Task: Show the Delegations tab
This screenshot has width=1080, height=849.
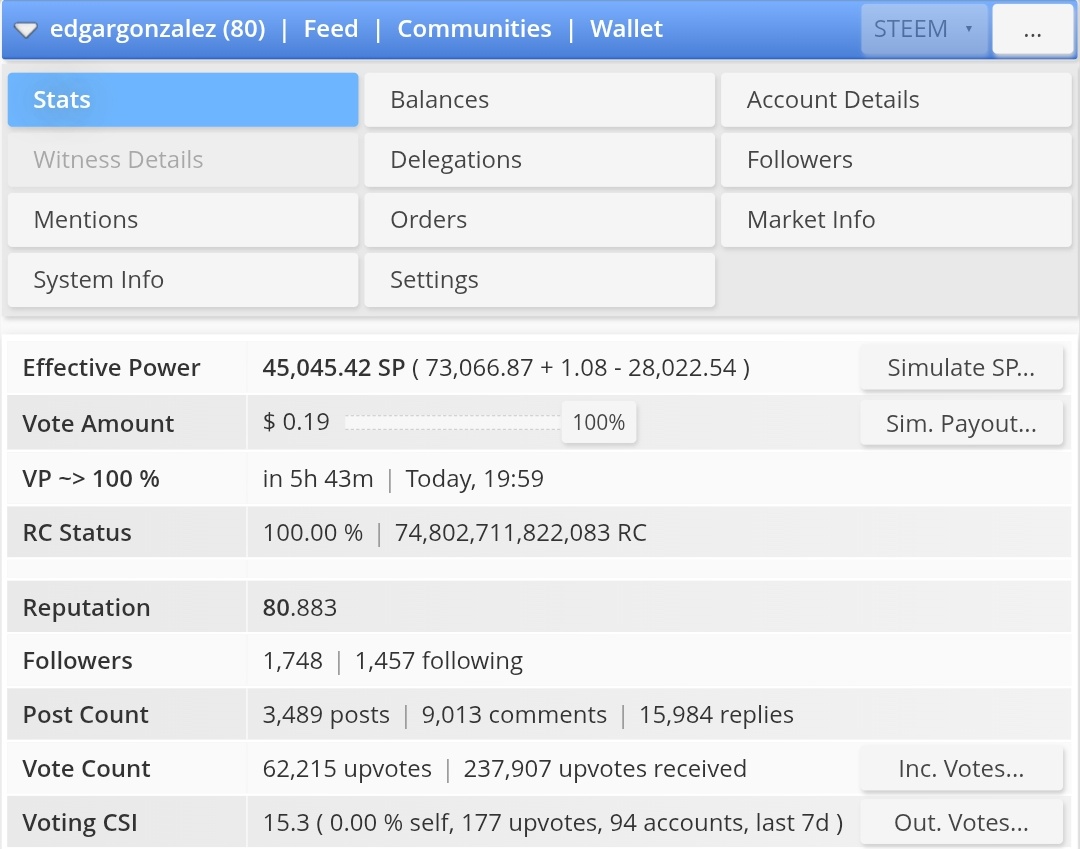Action: 539,160
